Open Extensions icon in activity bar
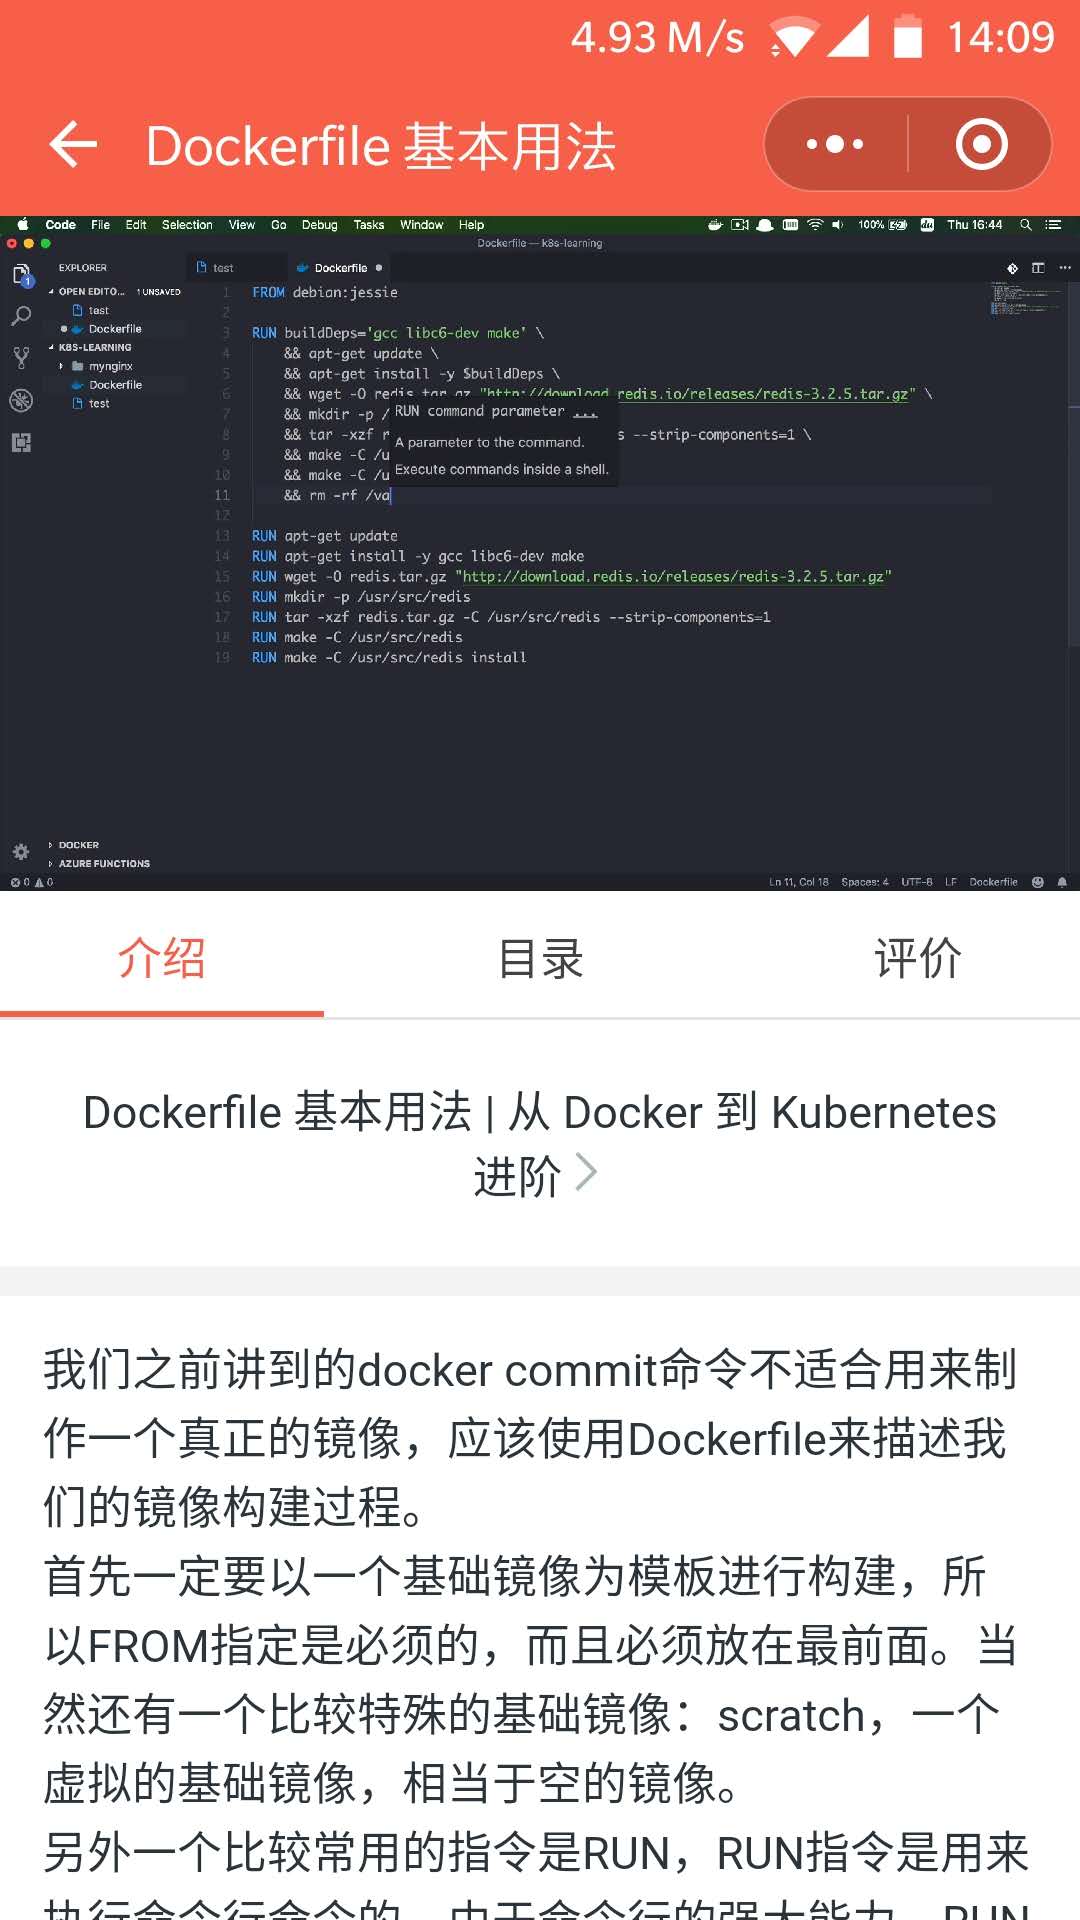This screenshot has width=1080, height=1920. pos(21,442)
